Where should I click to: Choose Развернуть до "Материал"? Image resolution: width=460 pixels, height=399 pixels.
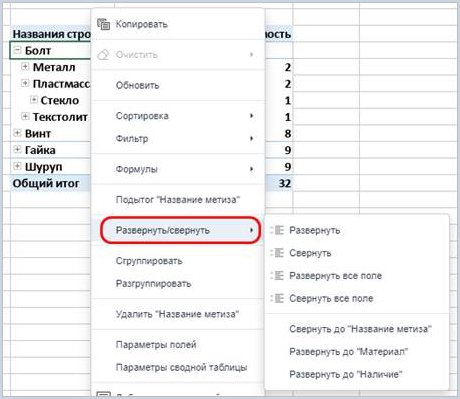(357, 351)
